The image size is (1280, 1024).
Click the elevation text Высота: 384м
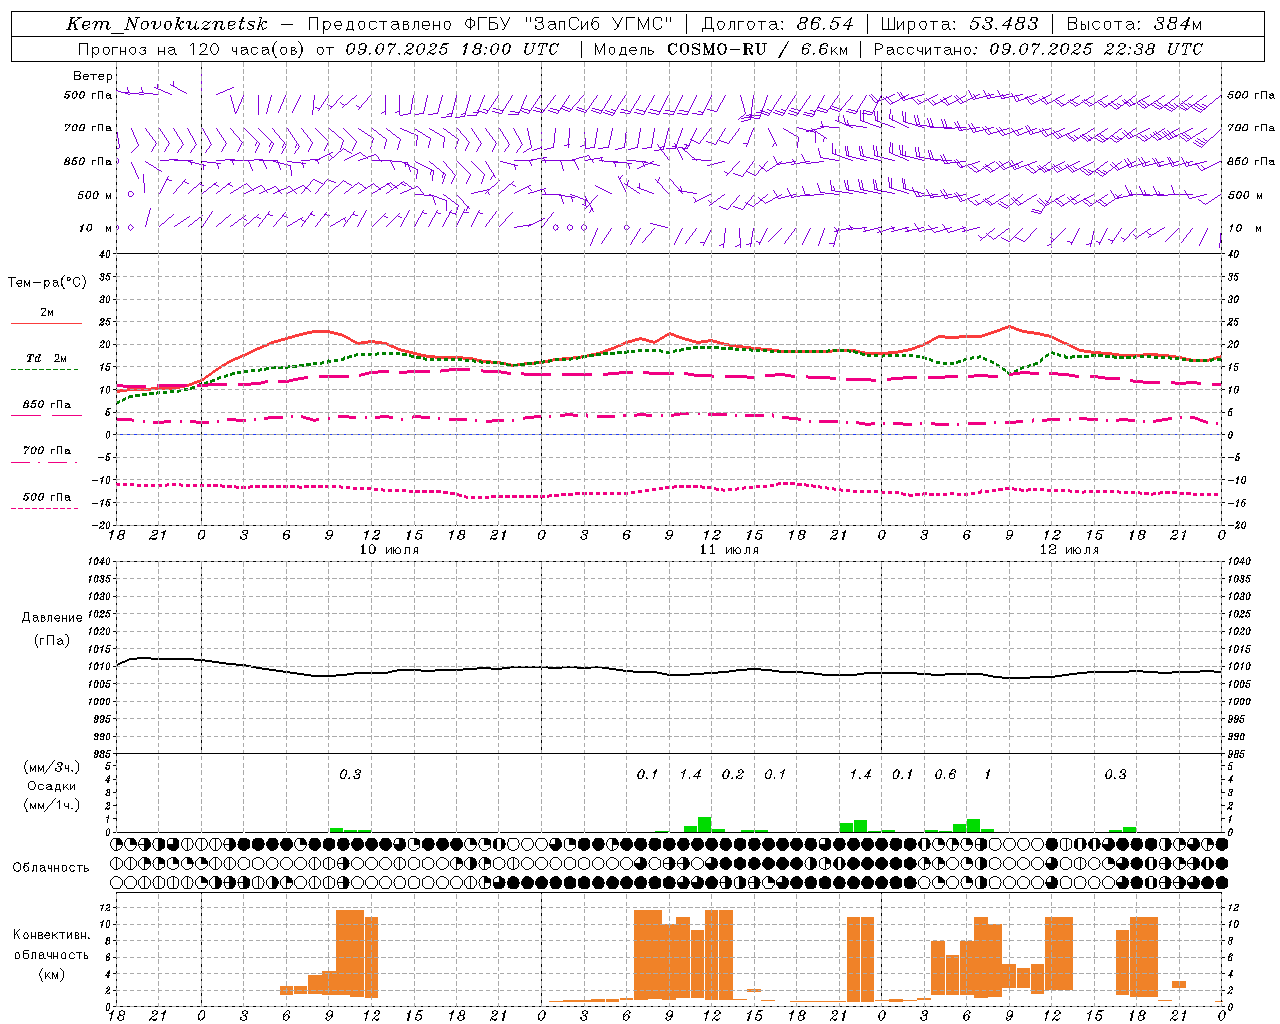tap(1134, 24)
